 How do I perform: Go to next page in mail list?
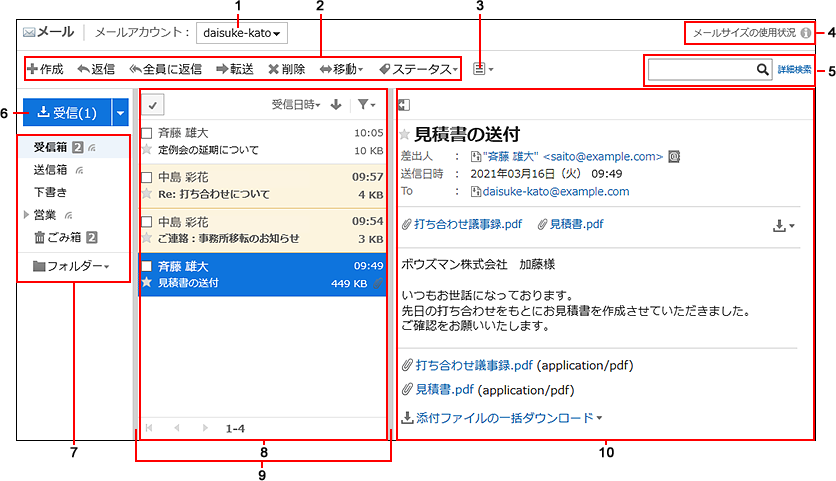click(x=205, y=428)
